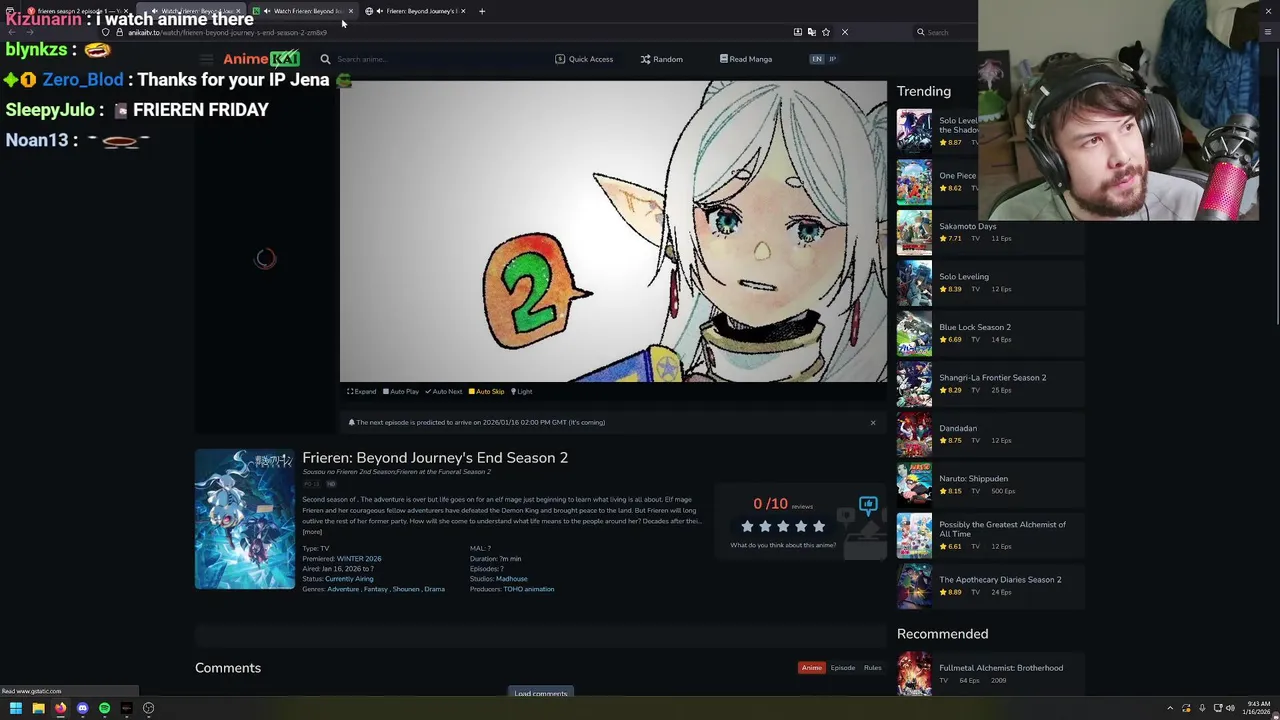
Task: Click Solo Leveling 12 Eps thumbnail
Action: pyautogui.click(x=914, y=283)
